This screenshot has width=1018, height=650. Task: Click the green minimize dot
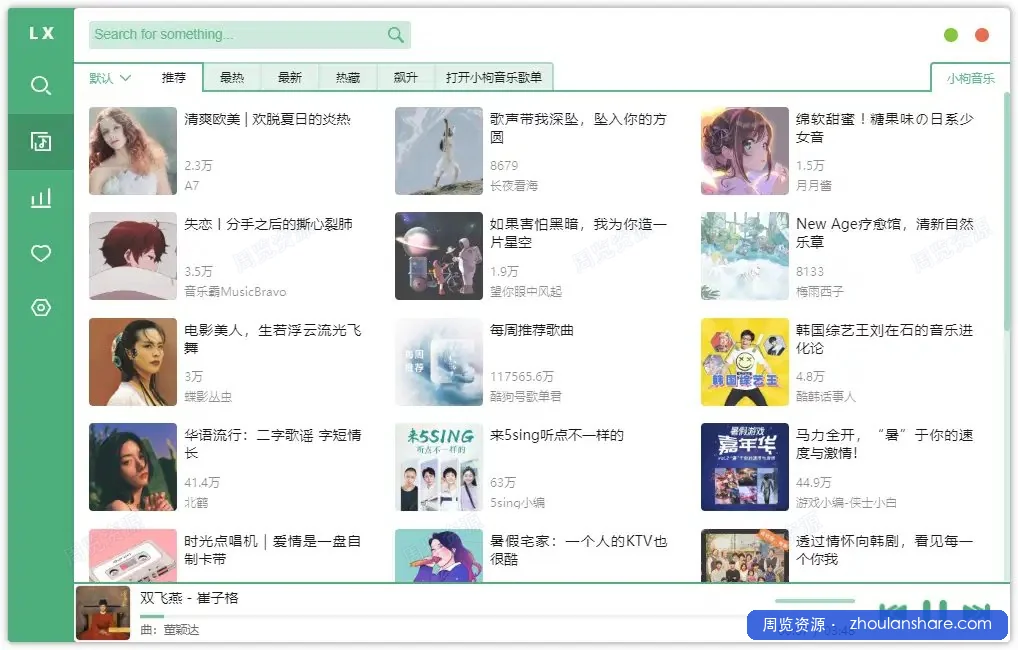click(x=950, y=35)
